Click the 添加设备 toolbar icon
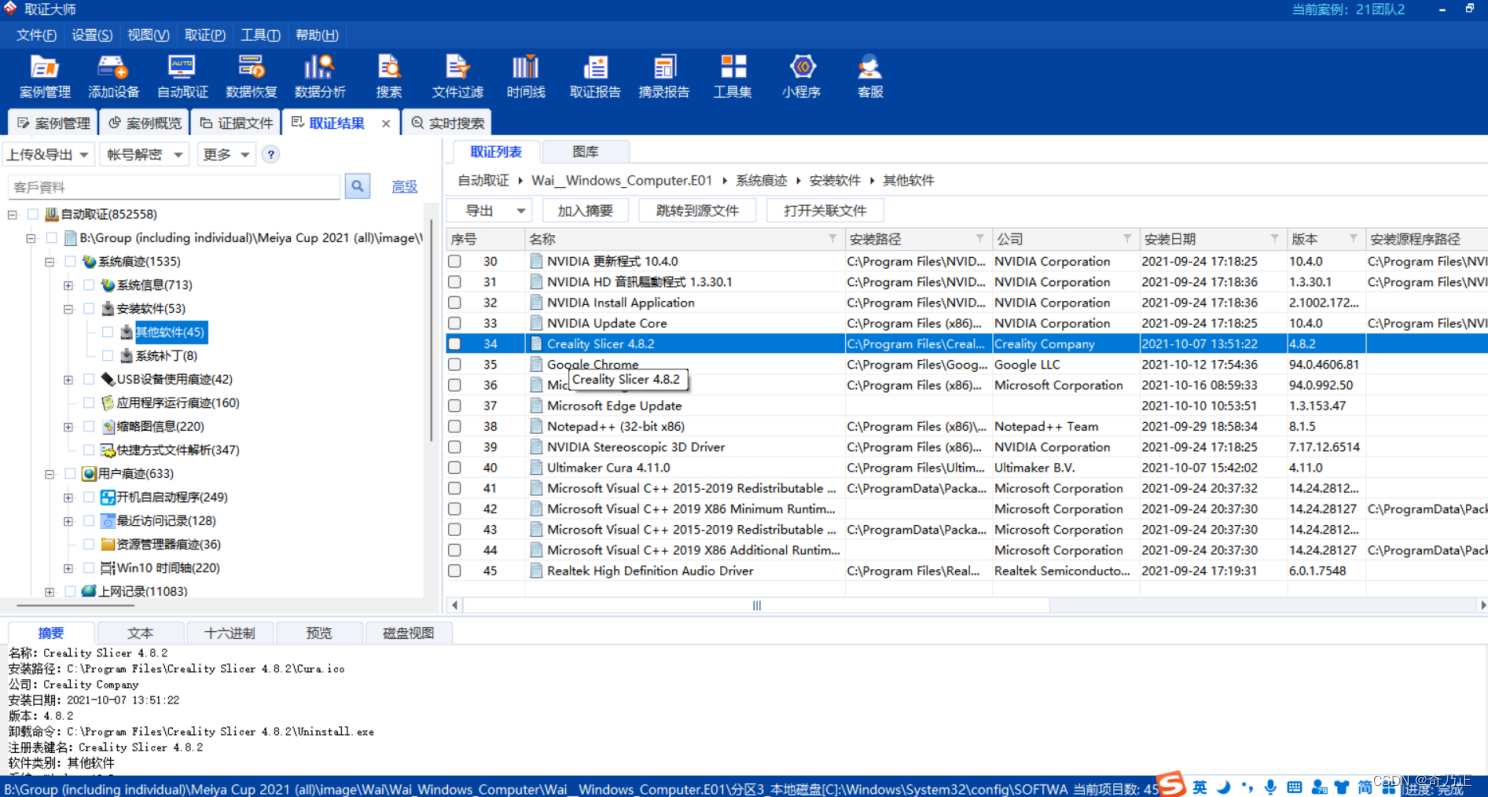Image resolution: width=1488 pixels, height=797 pixels. 113,77
